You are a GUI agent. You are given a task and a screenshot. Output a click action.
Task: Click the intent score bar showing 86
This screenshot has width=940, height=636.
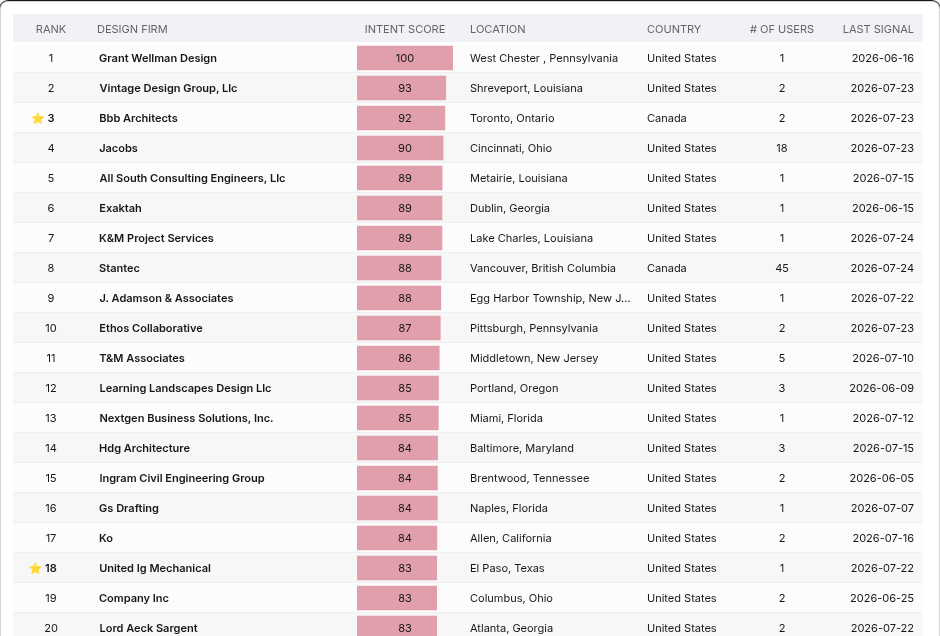[x=398, y=358]
